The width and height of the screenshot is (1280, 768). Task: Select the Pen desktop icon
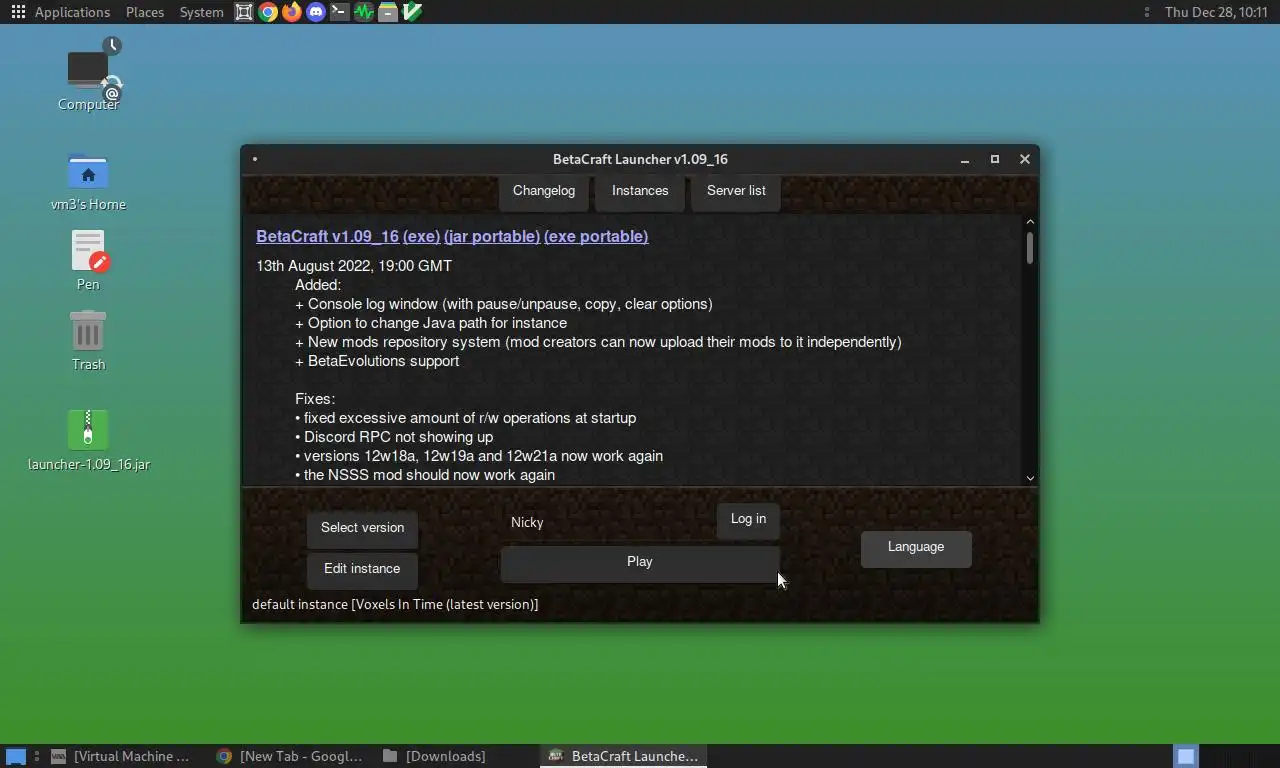[x=88, y=260]
